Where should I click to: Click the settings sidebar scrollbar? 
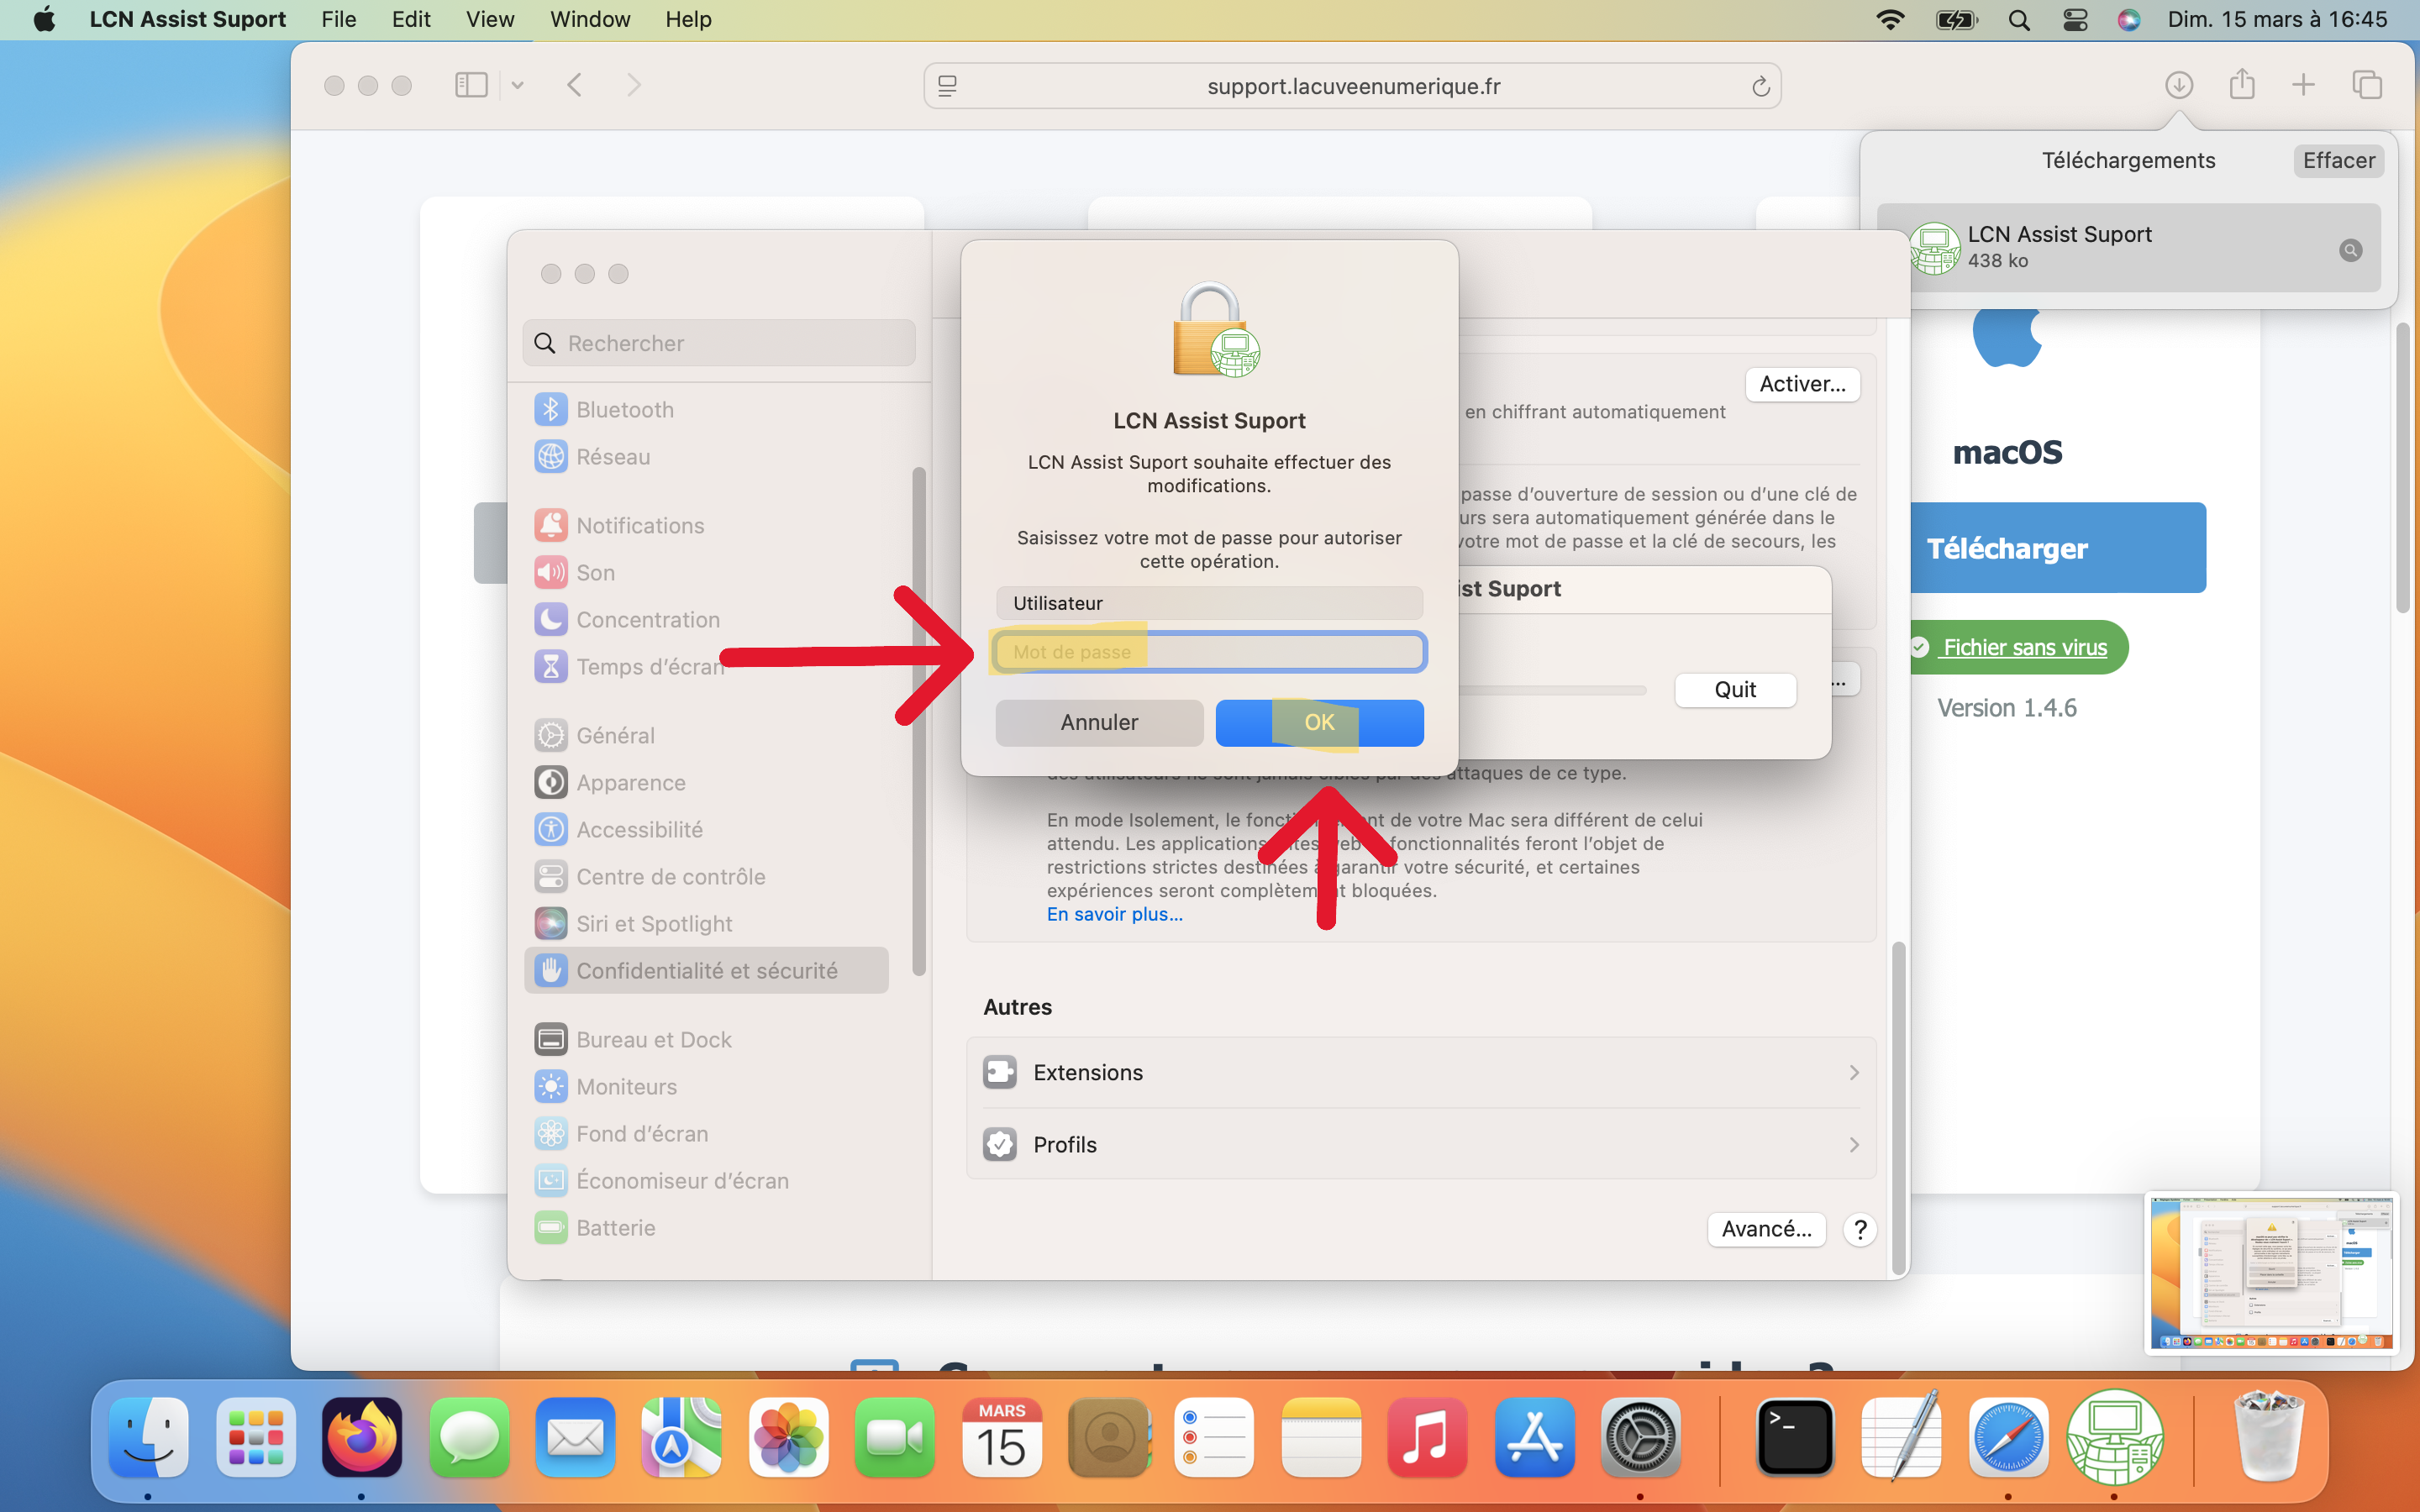[918, 720]
